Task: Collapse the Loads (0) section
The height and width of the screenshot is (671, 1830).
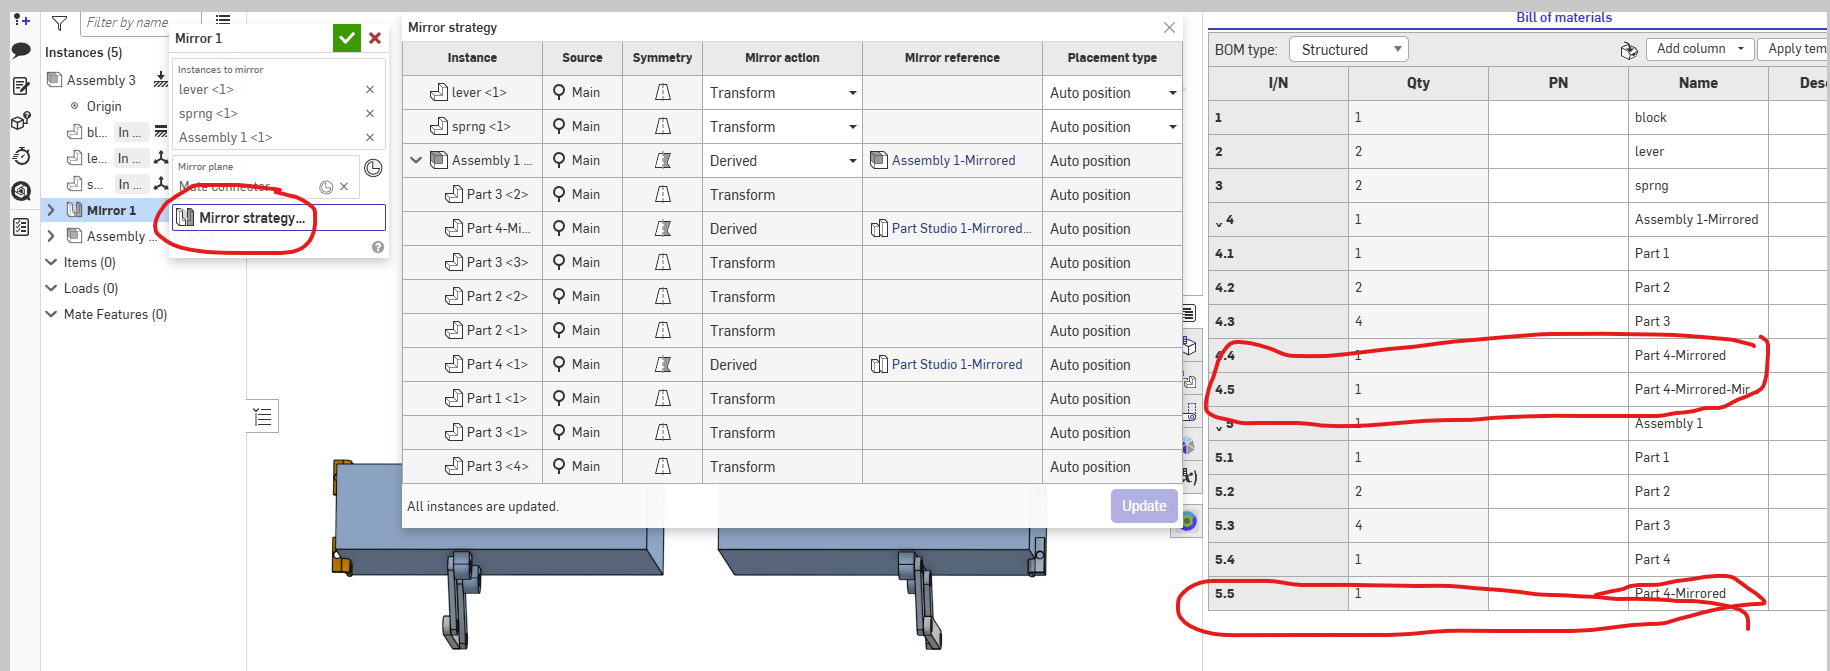Action: [x=51, y=288]
